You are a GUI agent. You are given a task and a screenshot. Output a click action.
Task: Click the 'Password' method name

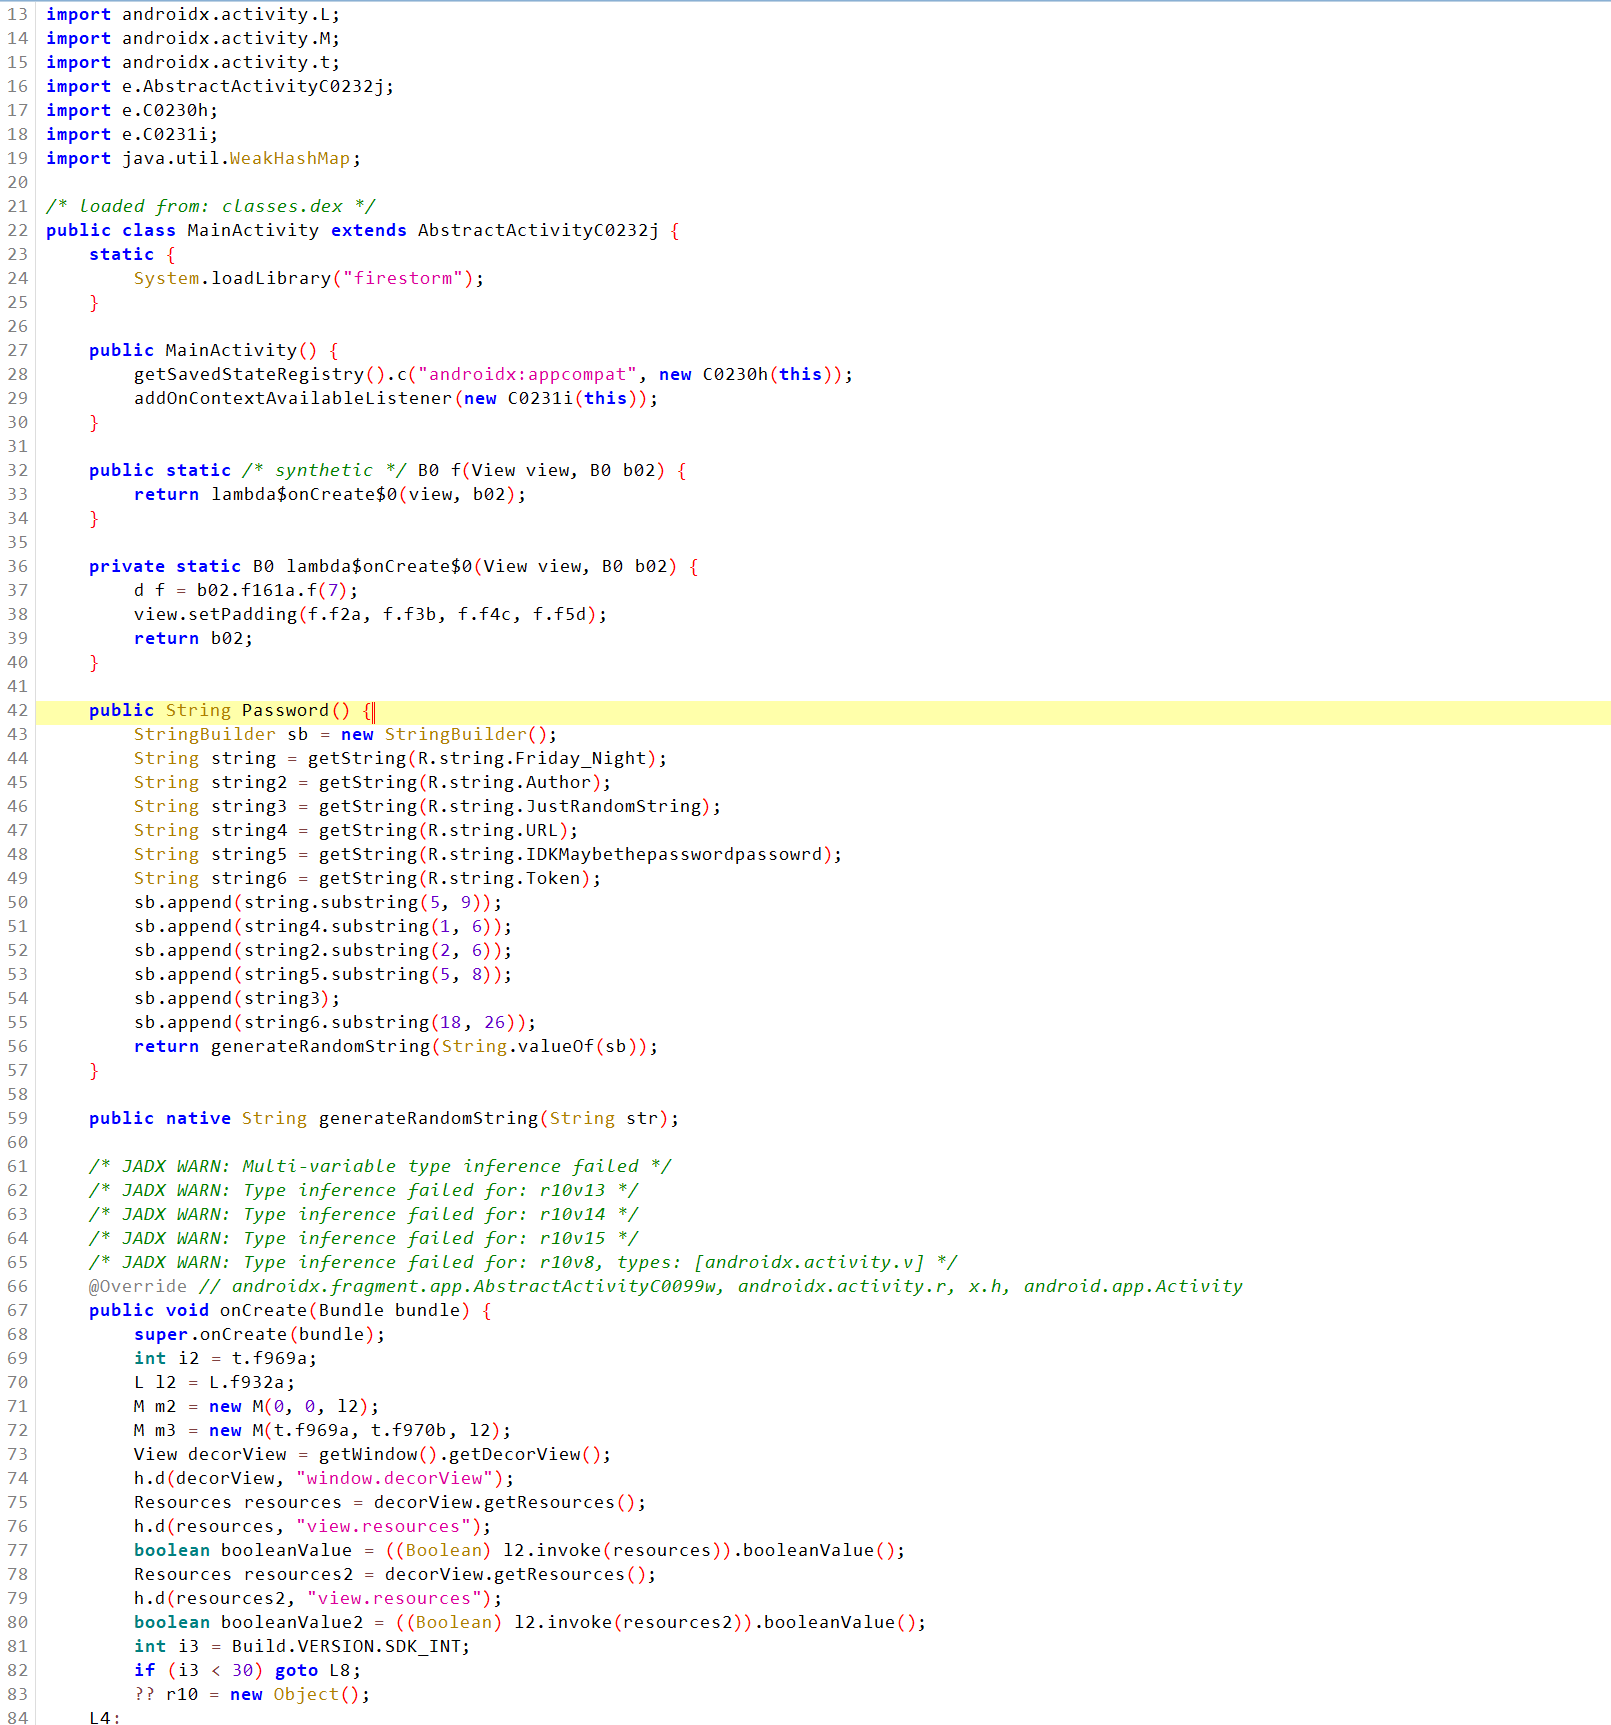[x=285, y=710]
